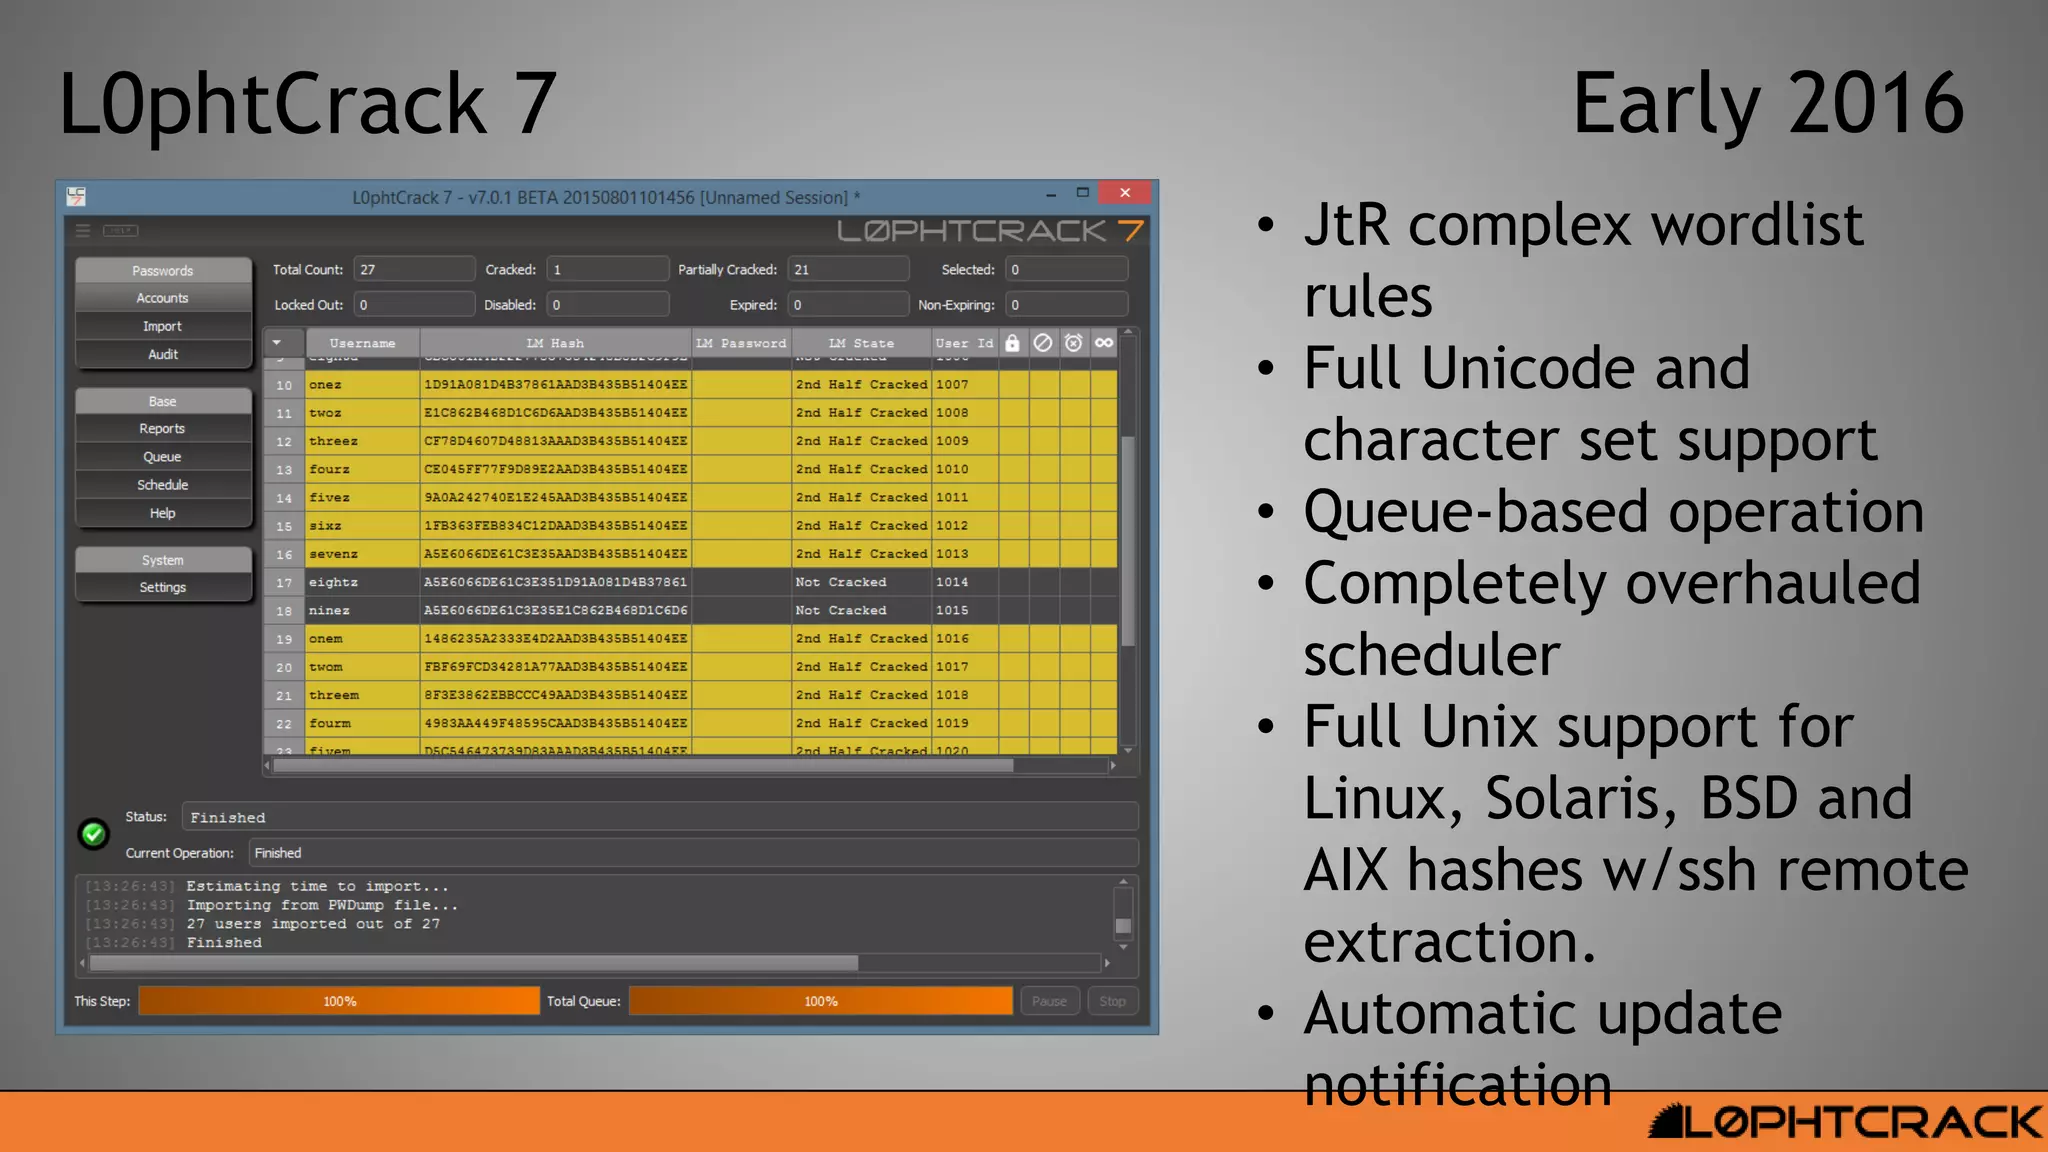Click the Partially Cracked count field
Viewport: 2048px width, 1152px height.
848,269
